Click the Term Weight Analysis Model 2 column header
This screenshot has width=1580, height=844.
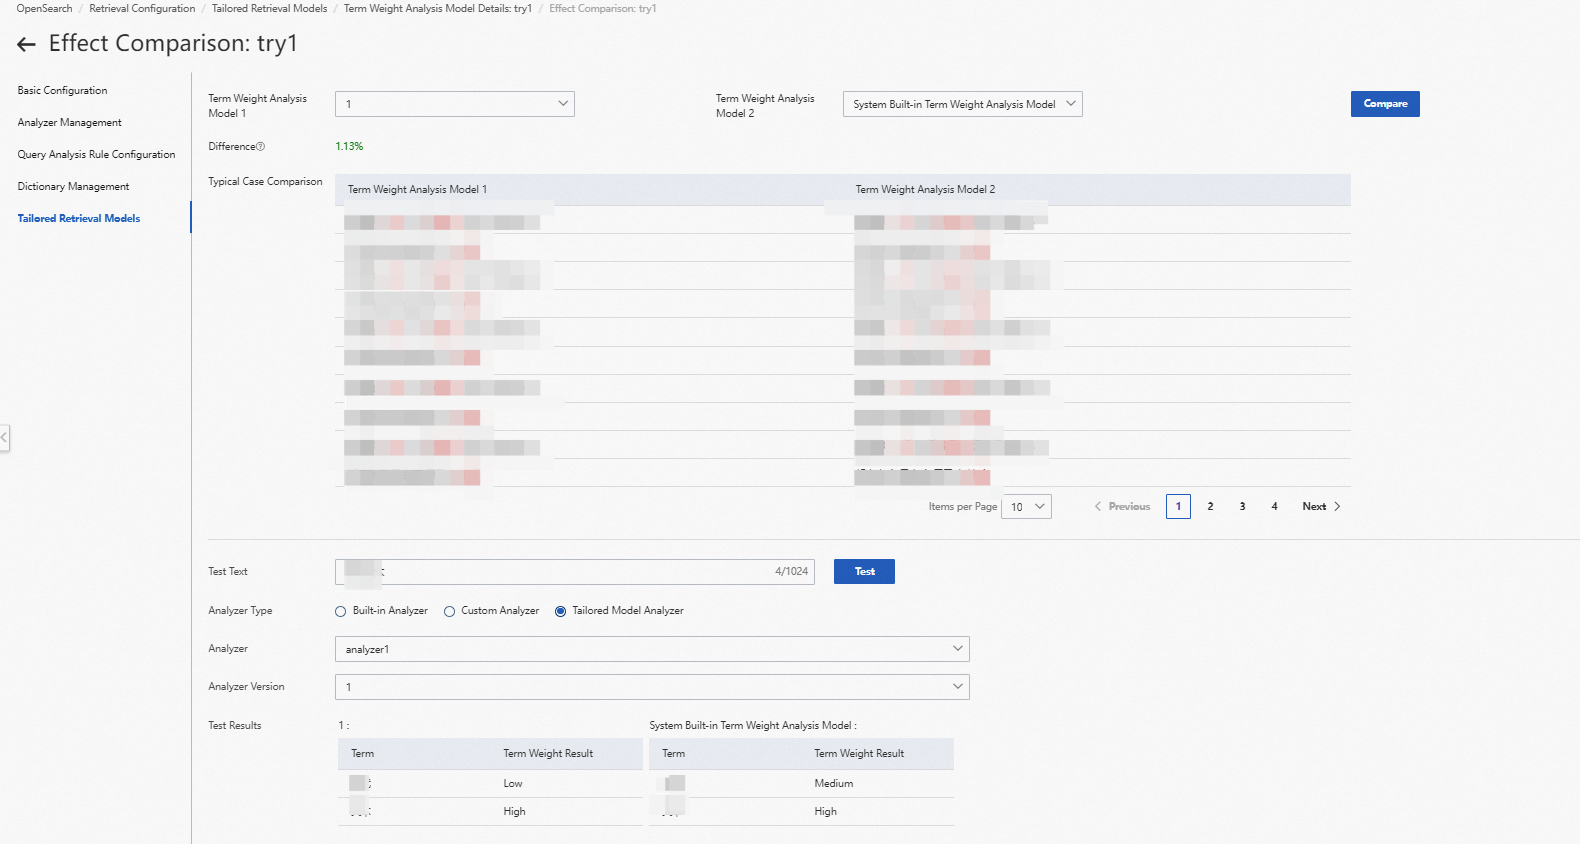pyautogui.click(x=925, y=190)
